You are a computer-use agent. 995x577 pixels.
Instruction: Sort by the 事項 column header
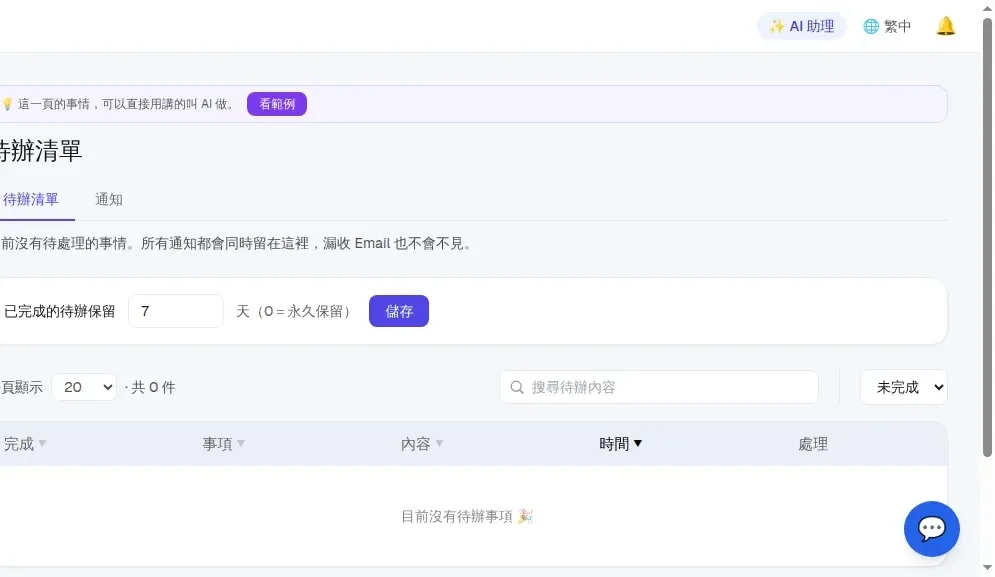pos(223,444)
